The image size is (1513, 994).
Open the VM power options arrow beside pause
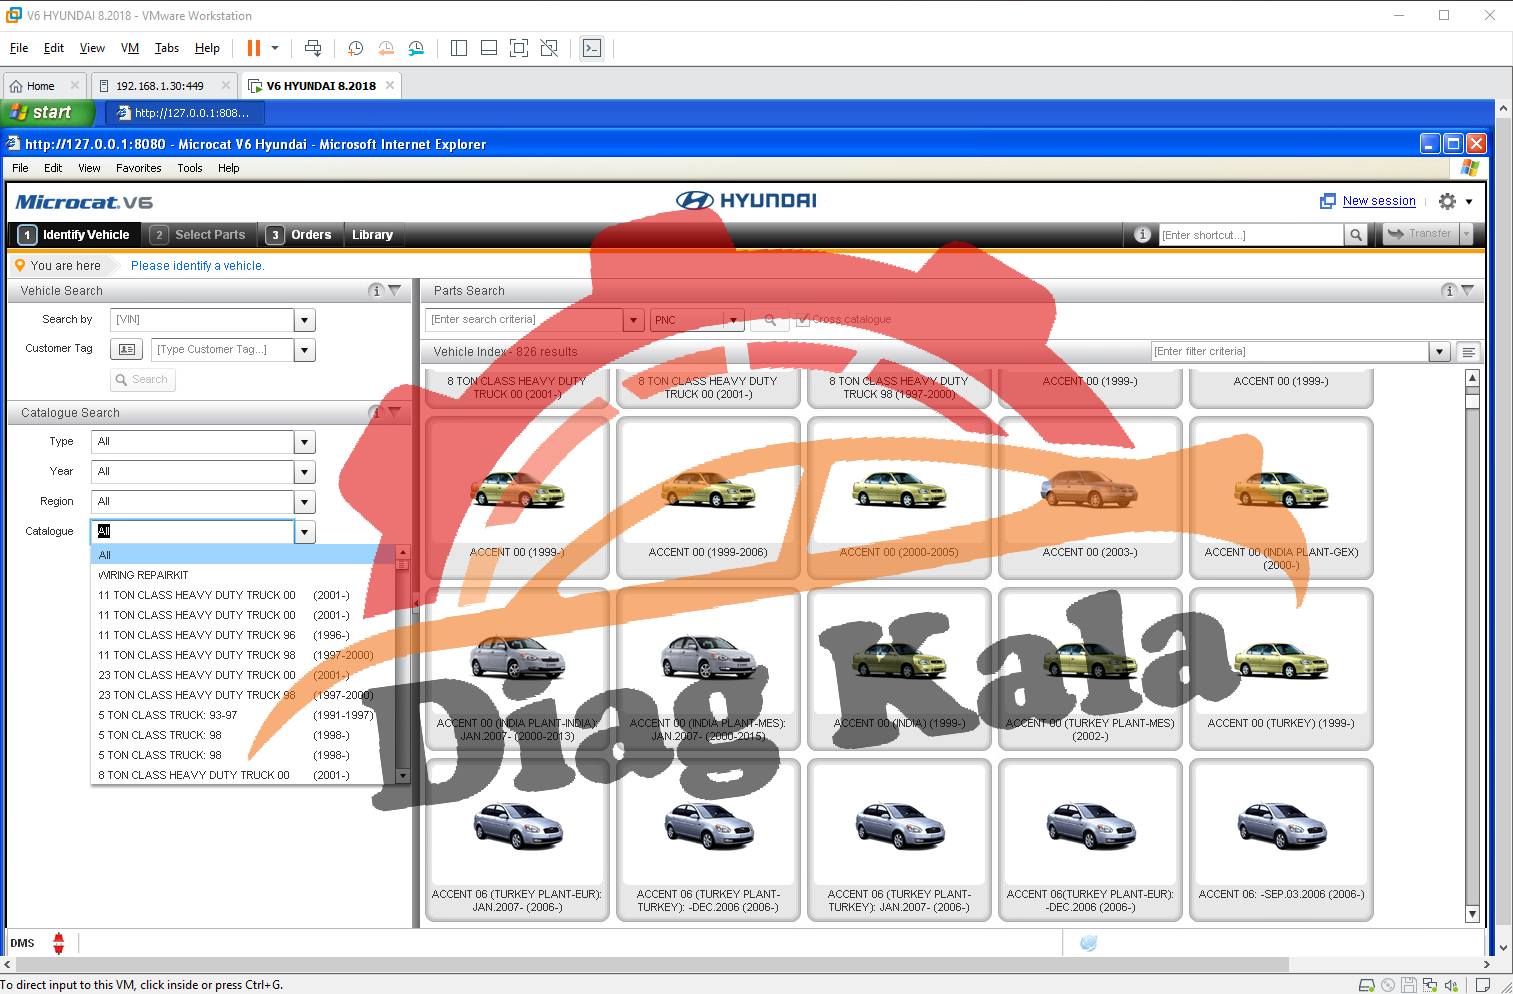coord(275,48)
